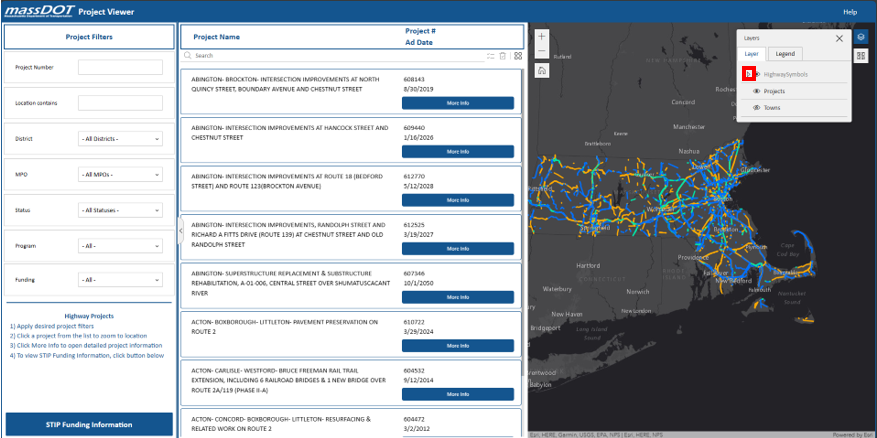This screenshot has height=438, width=877.
Task: Click More Info for project 612770
Action: point(458,200)
